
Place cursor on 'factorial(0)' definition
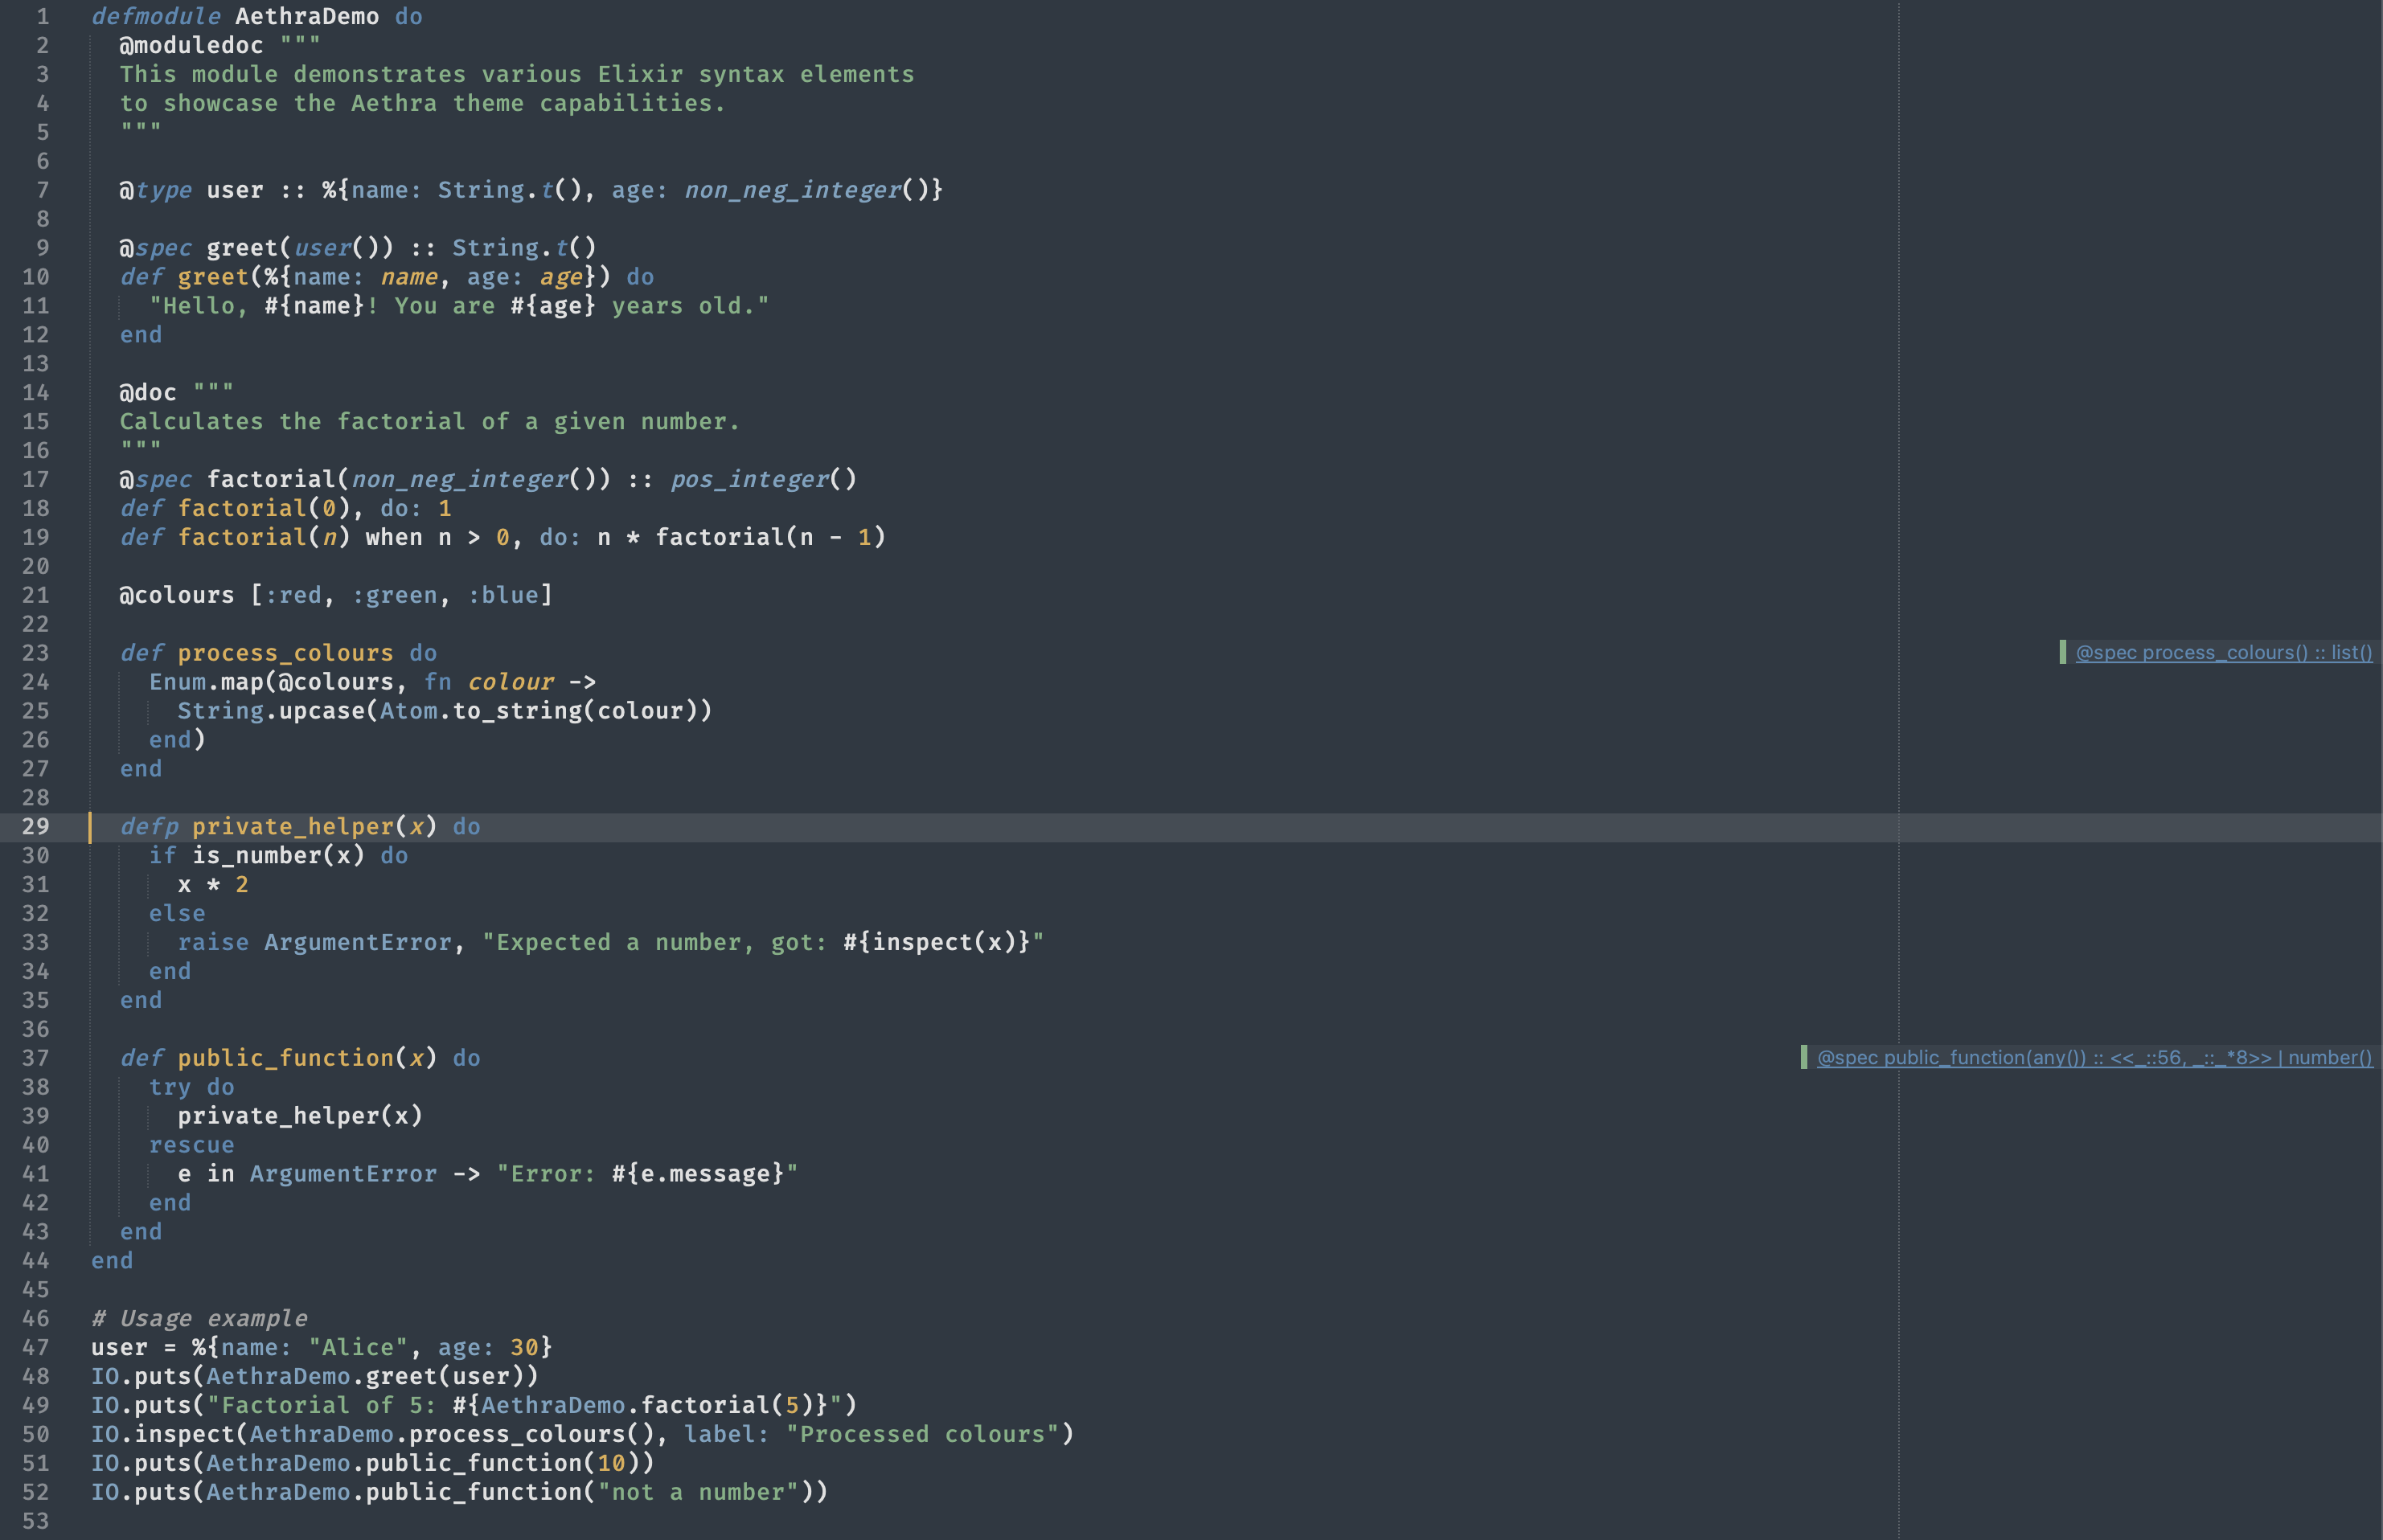[264, 508]
